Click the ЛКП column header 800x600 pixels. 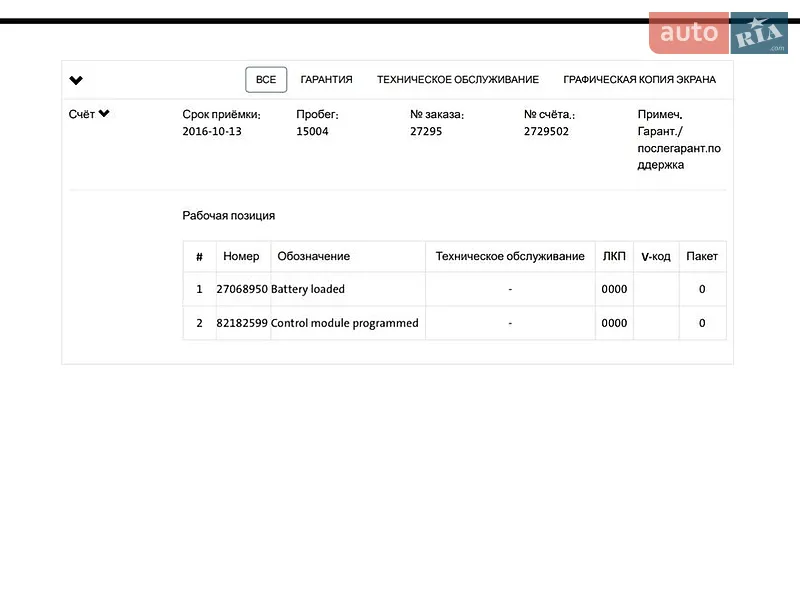tap(614, 256)
